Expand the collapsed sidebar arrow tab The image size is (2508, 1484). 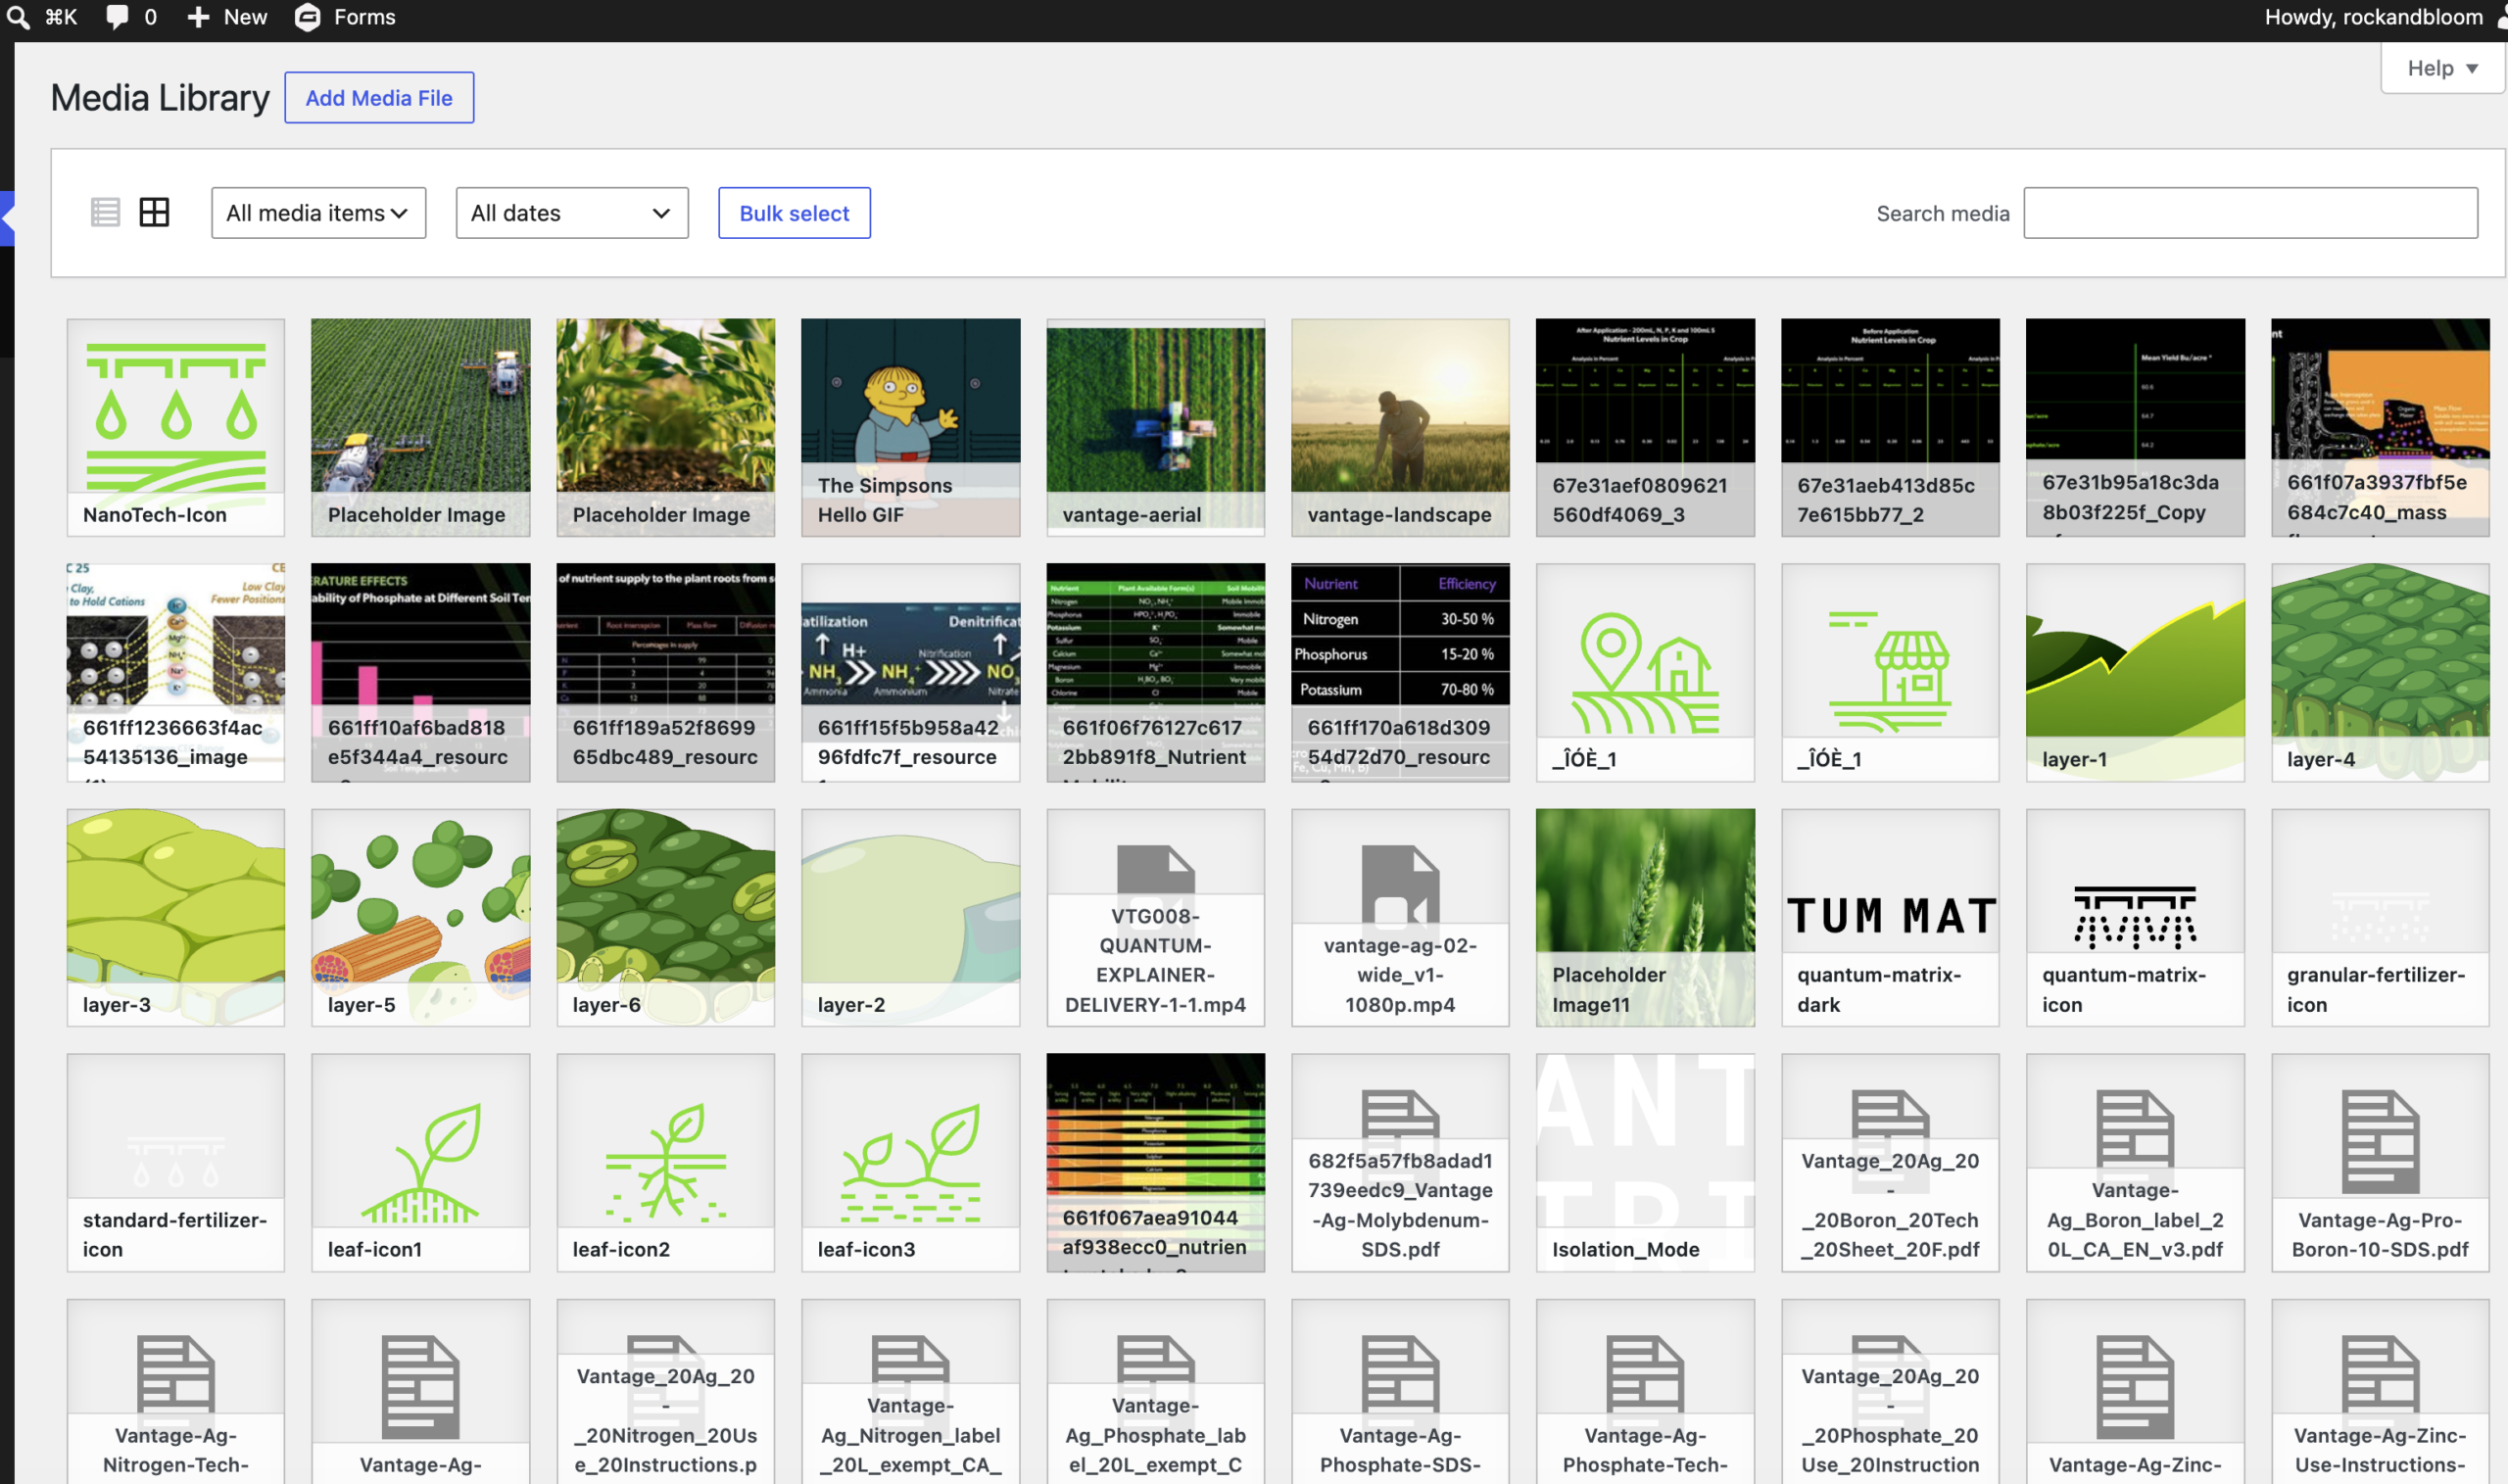(7, 218)
